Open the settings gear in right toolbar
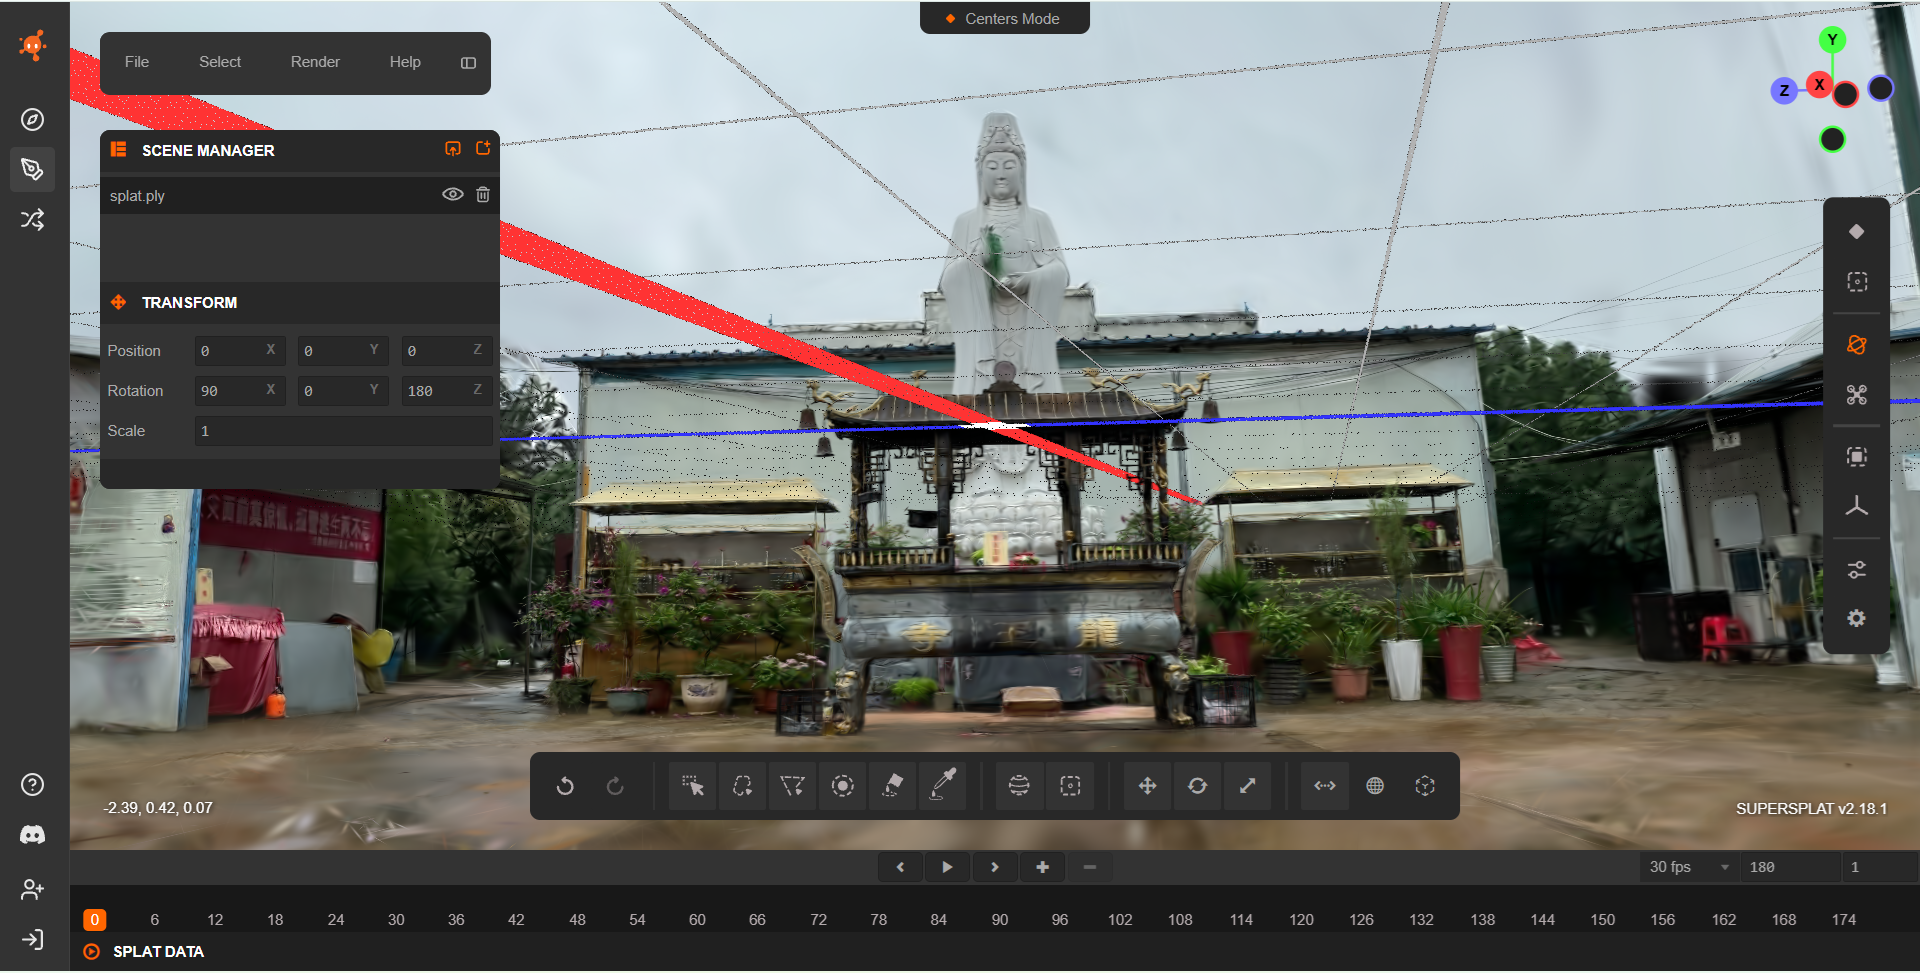This screenshot has width=1920, height=973. (1857, 619)
